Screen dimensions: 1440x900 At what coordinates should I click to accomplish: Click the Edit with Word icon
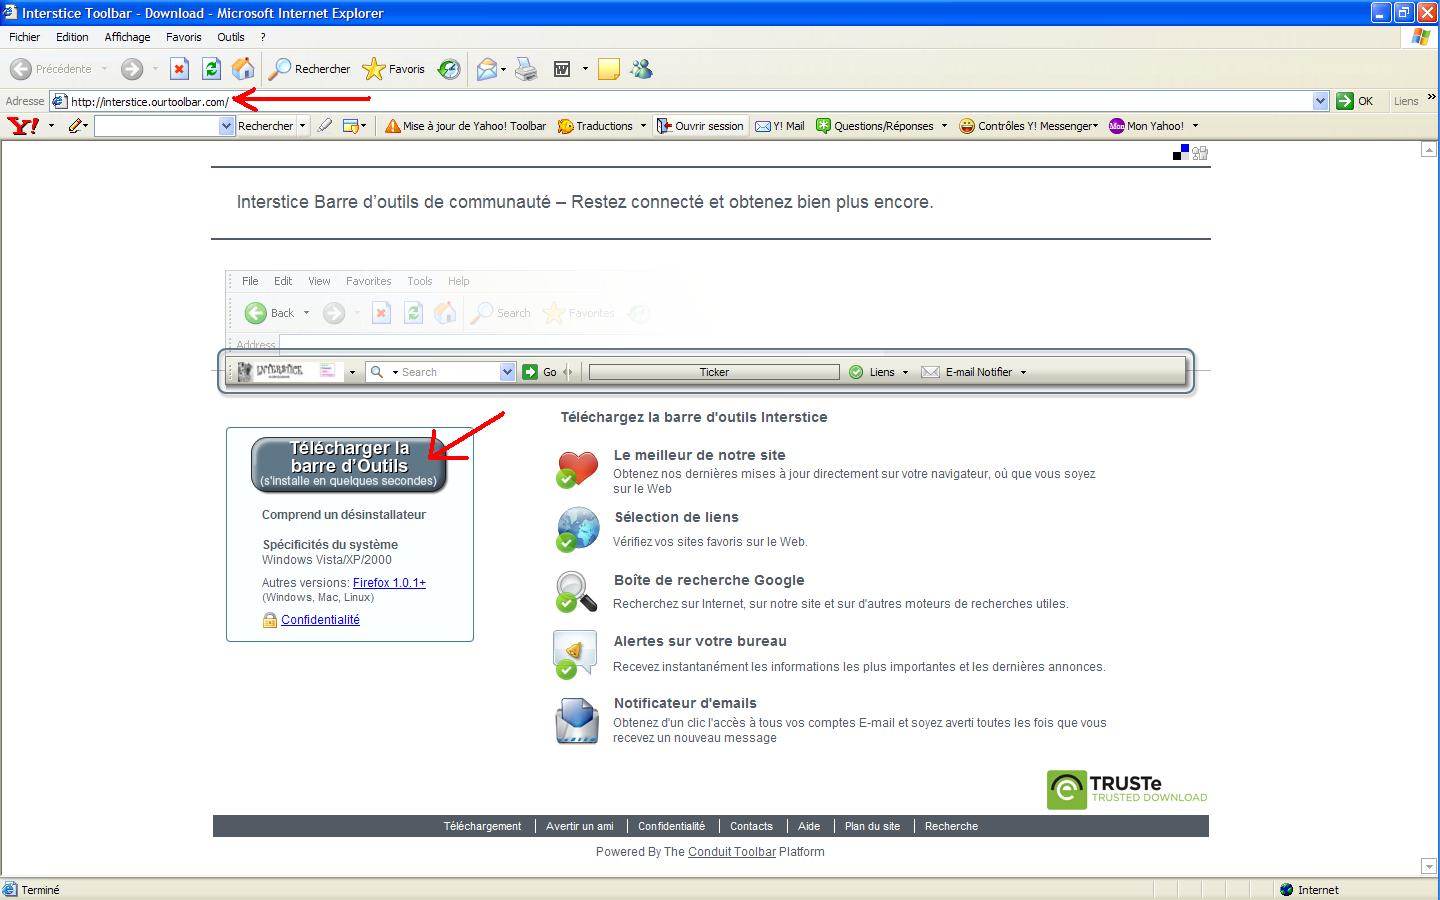(562, 69)
